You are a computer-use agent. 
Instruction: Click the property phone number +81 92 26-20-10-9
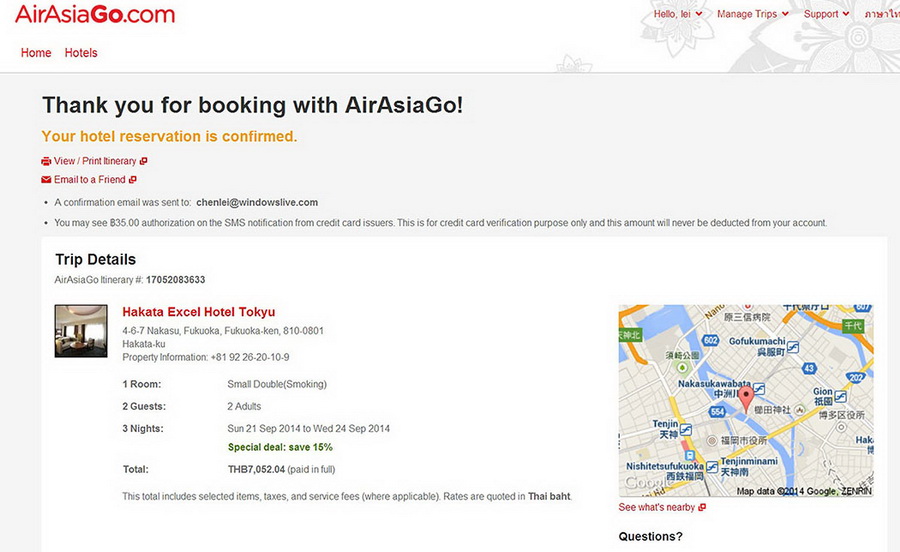[250, 357]
